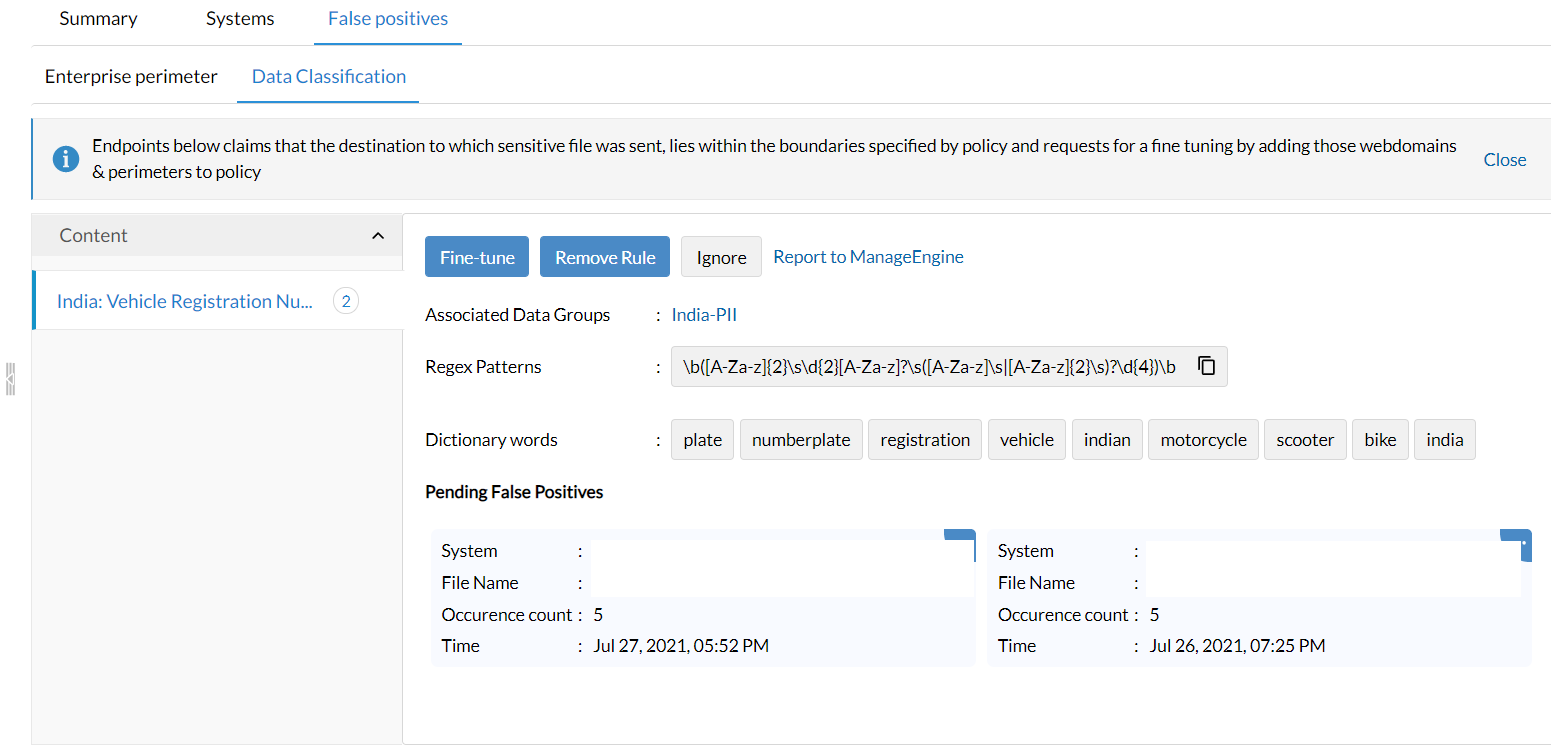Screen dimensions: 1551x745
Task: Select the Enterprise perimeter sub-tab
Action: [x=131, y=77]
